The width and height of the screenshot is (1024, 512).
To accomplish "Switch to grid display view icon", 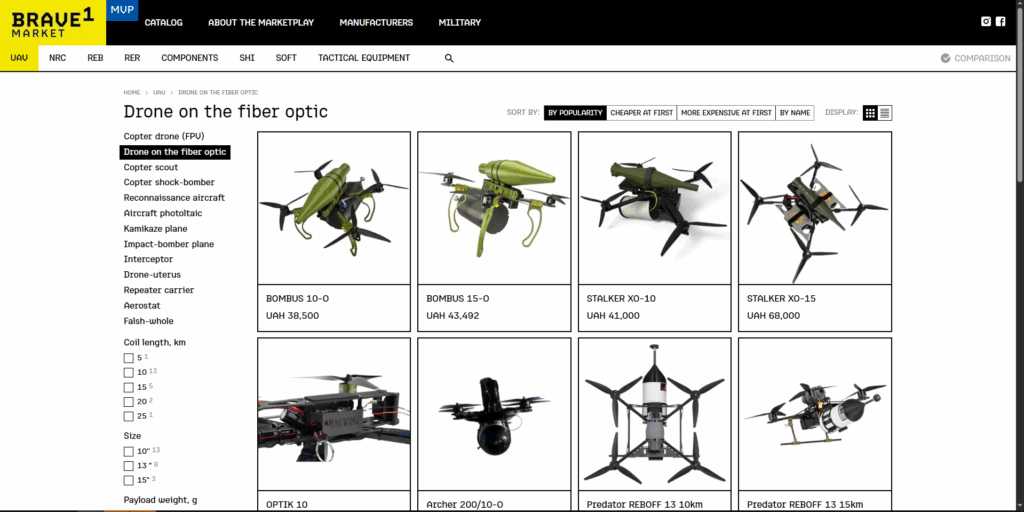I will 870,113.
